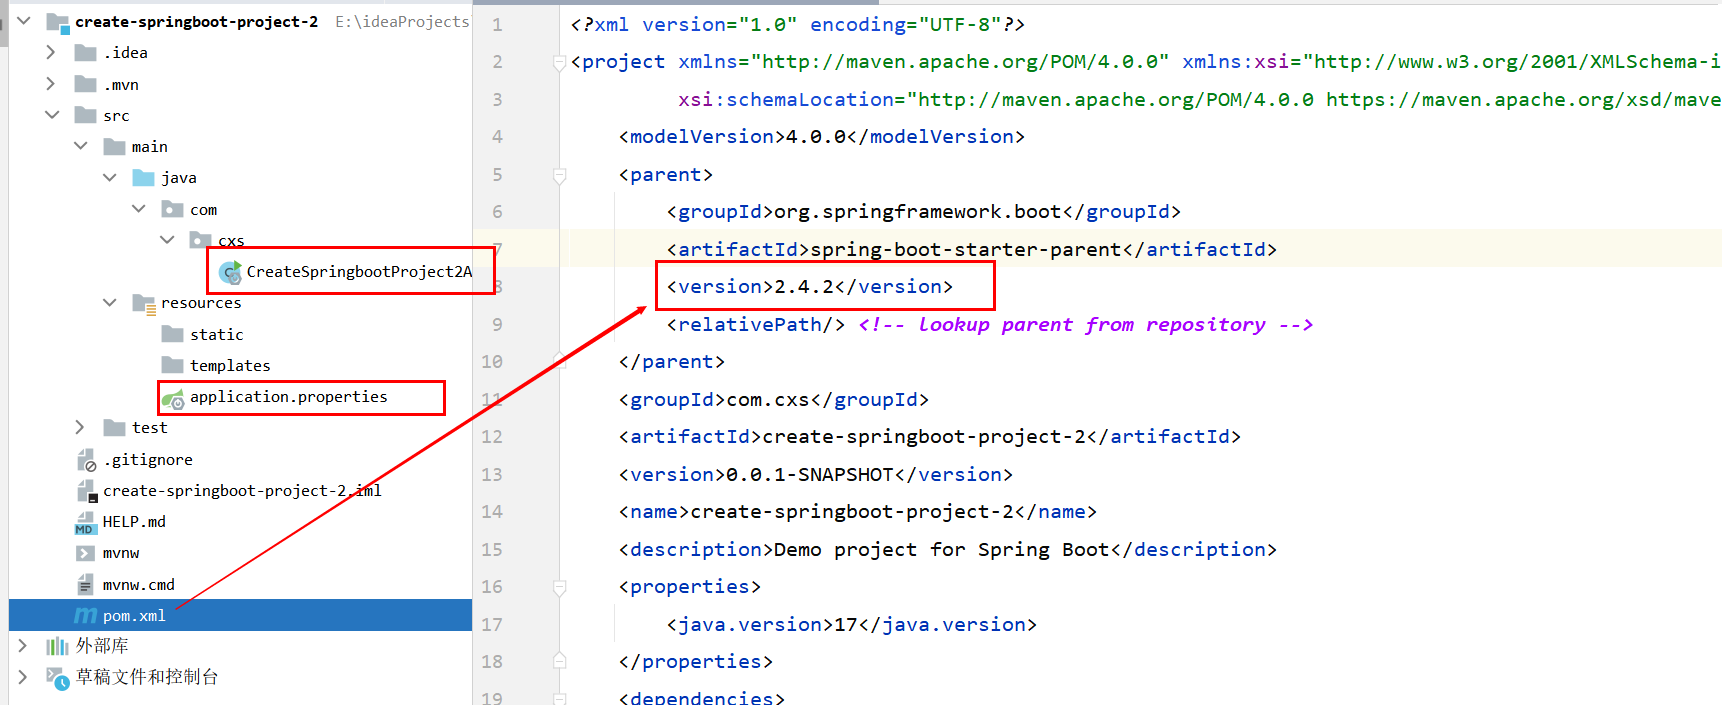Click the .mvn folder icon
Screen dimensions: 1722x705
coord(86,84)
